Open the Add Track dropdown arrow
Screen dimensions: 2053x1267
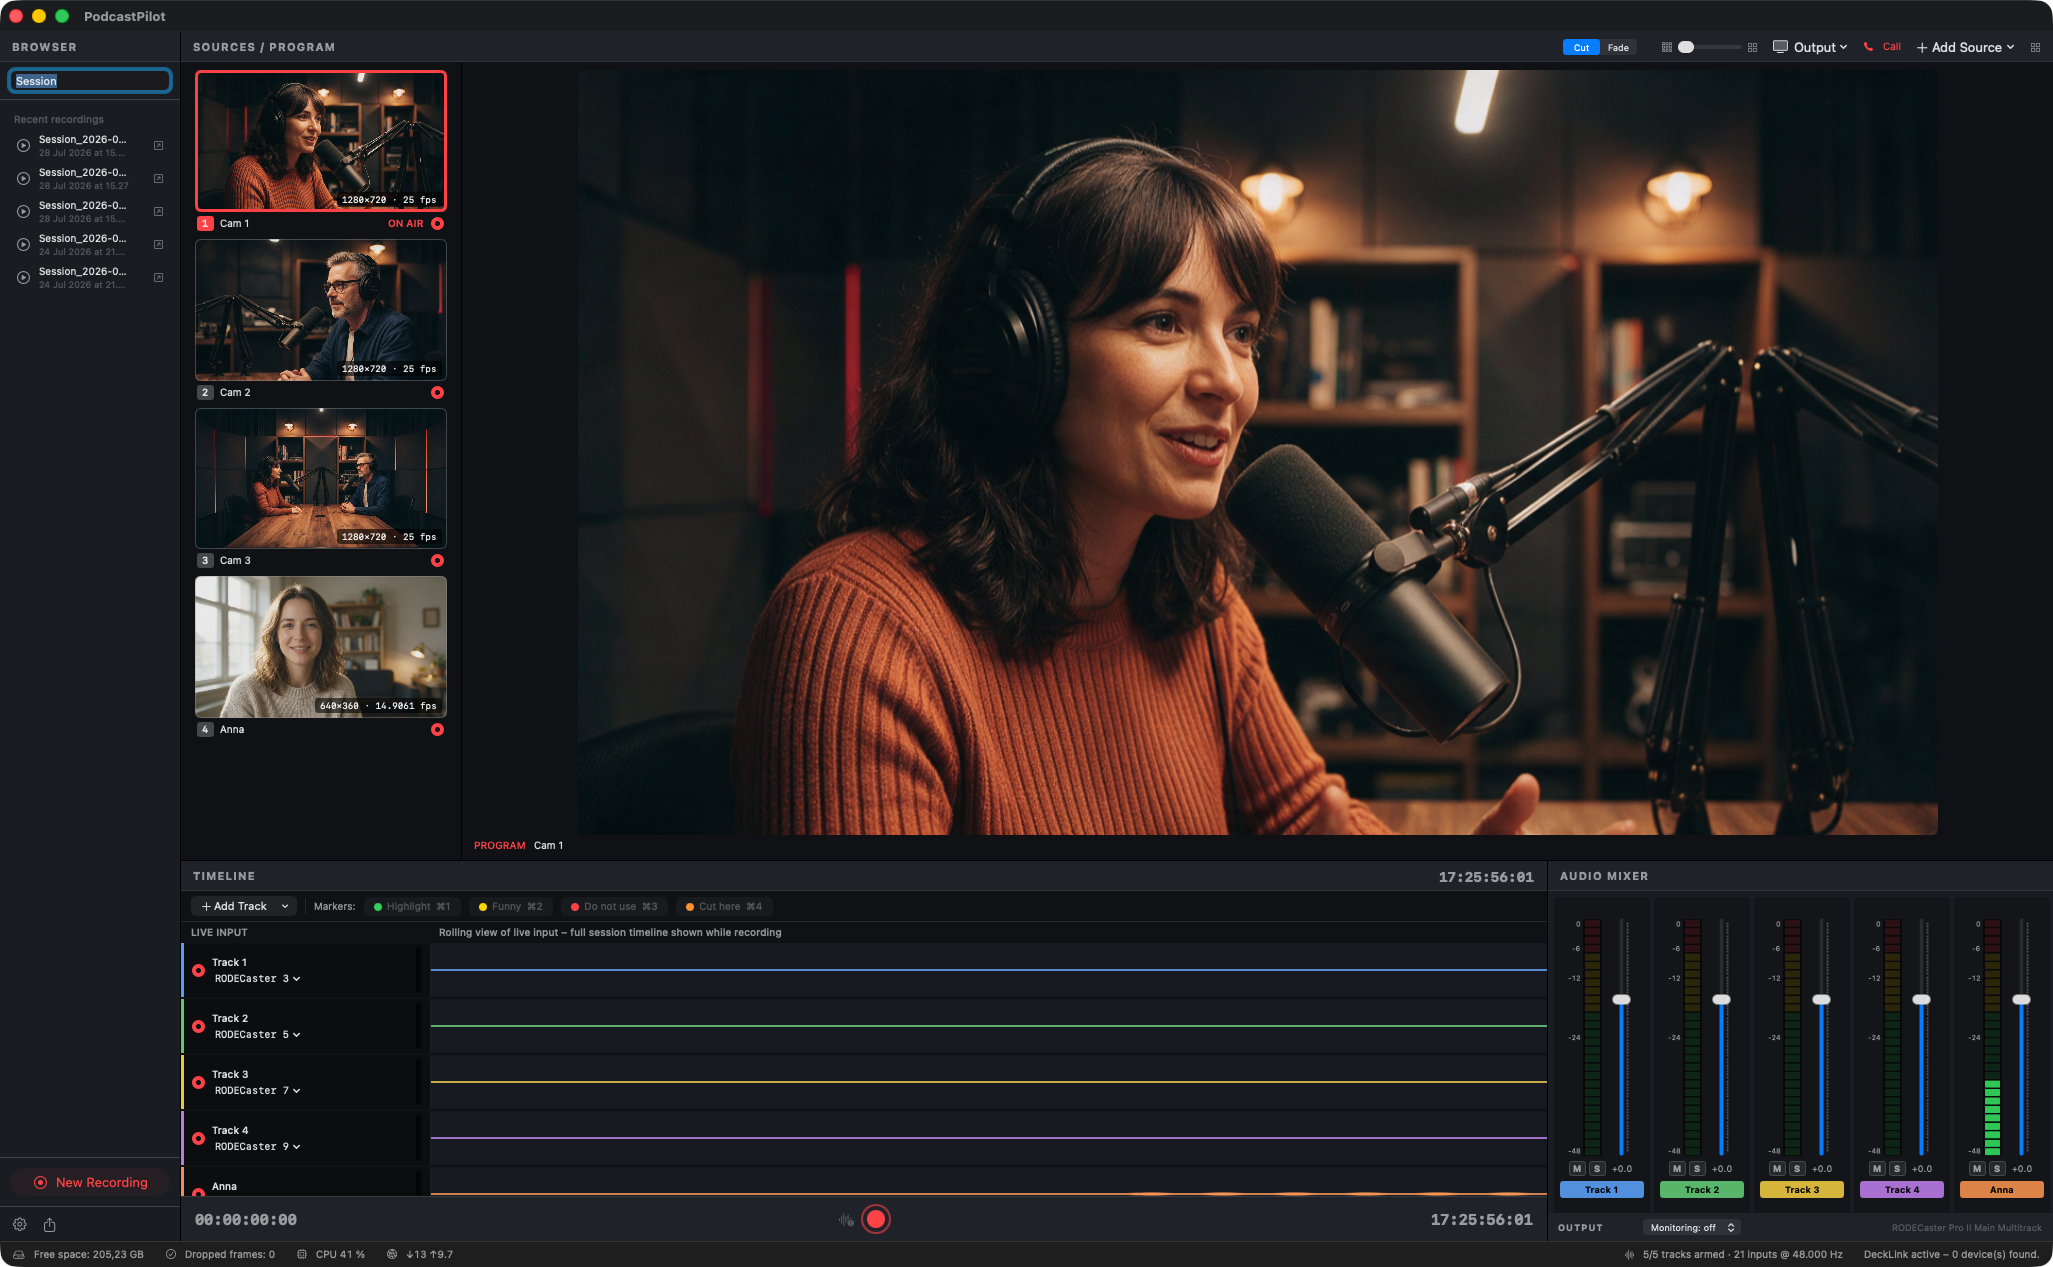(285, 907)
